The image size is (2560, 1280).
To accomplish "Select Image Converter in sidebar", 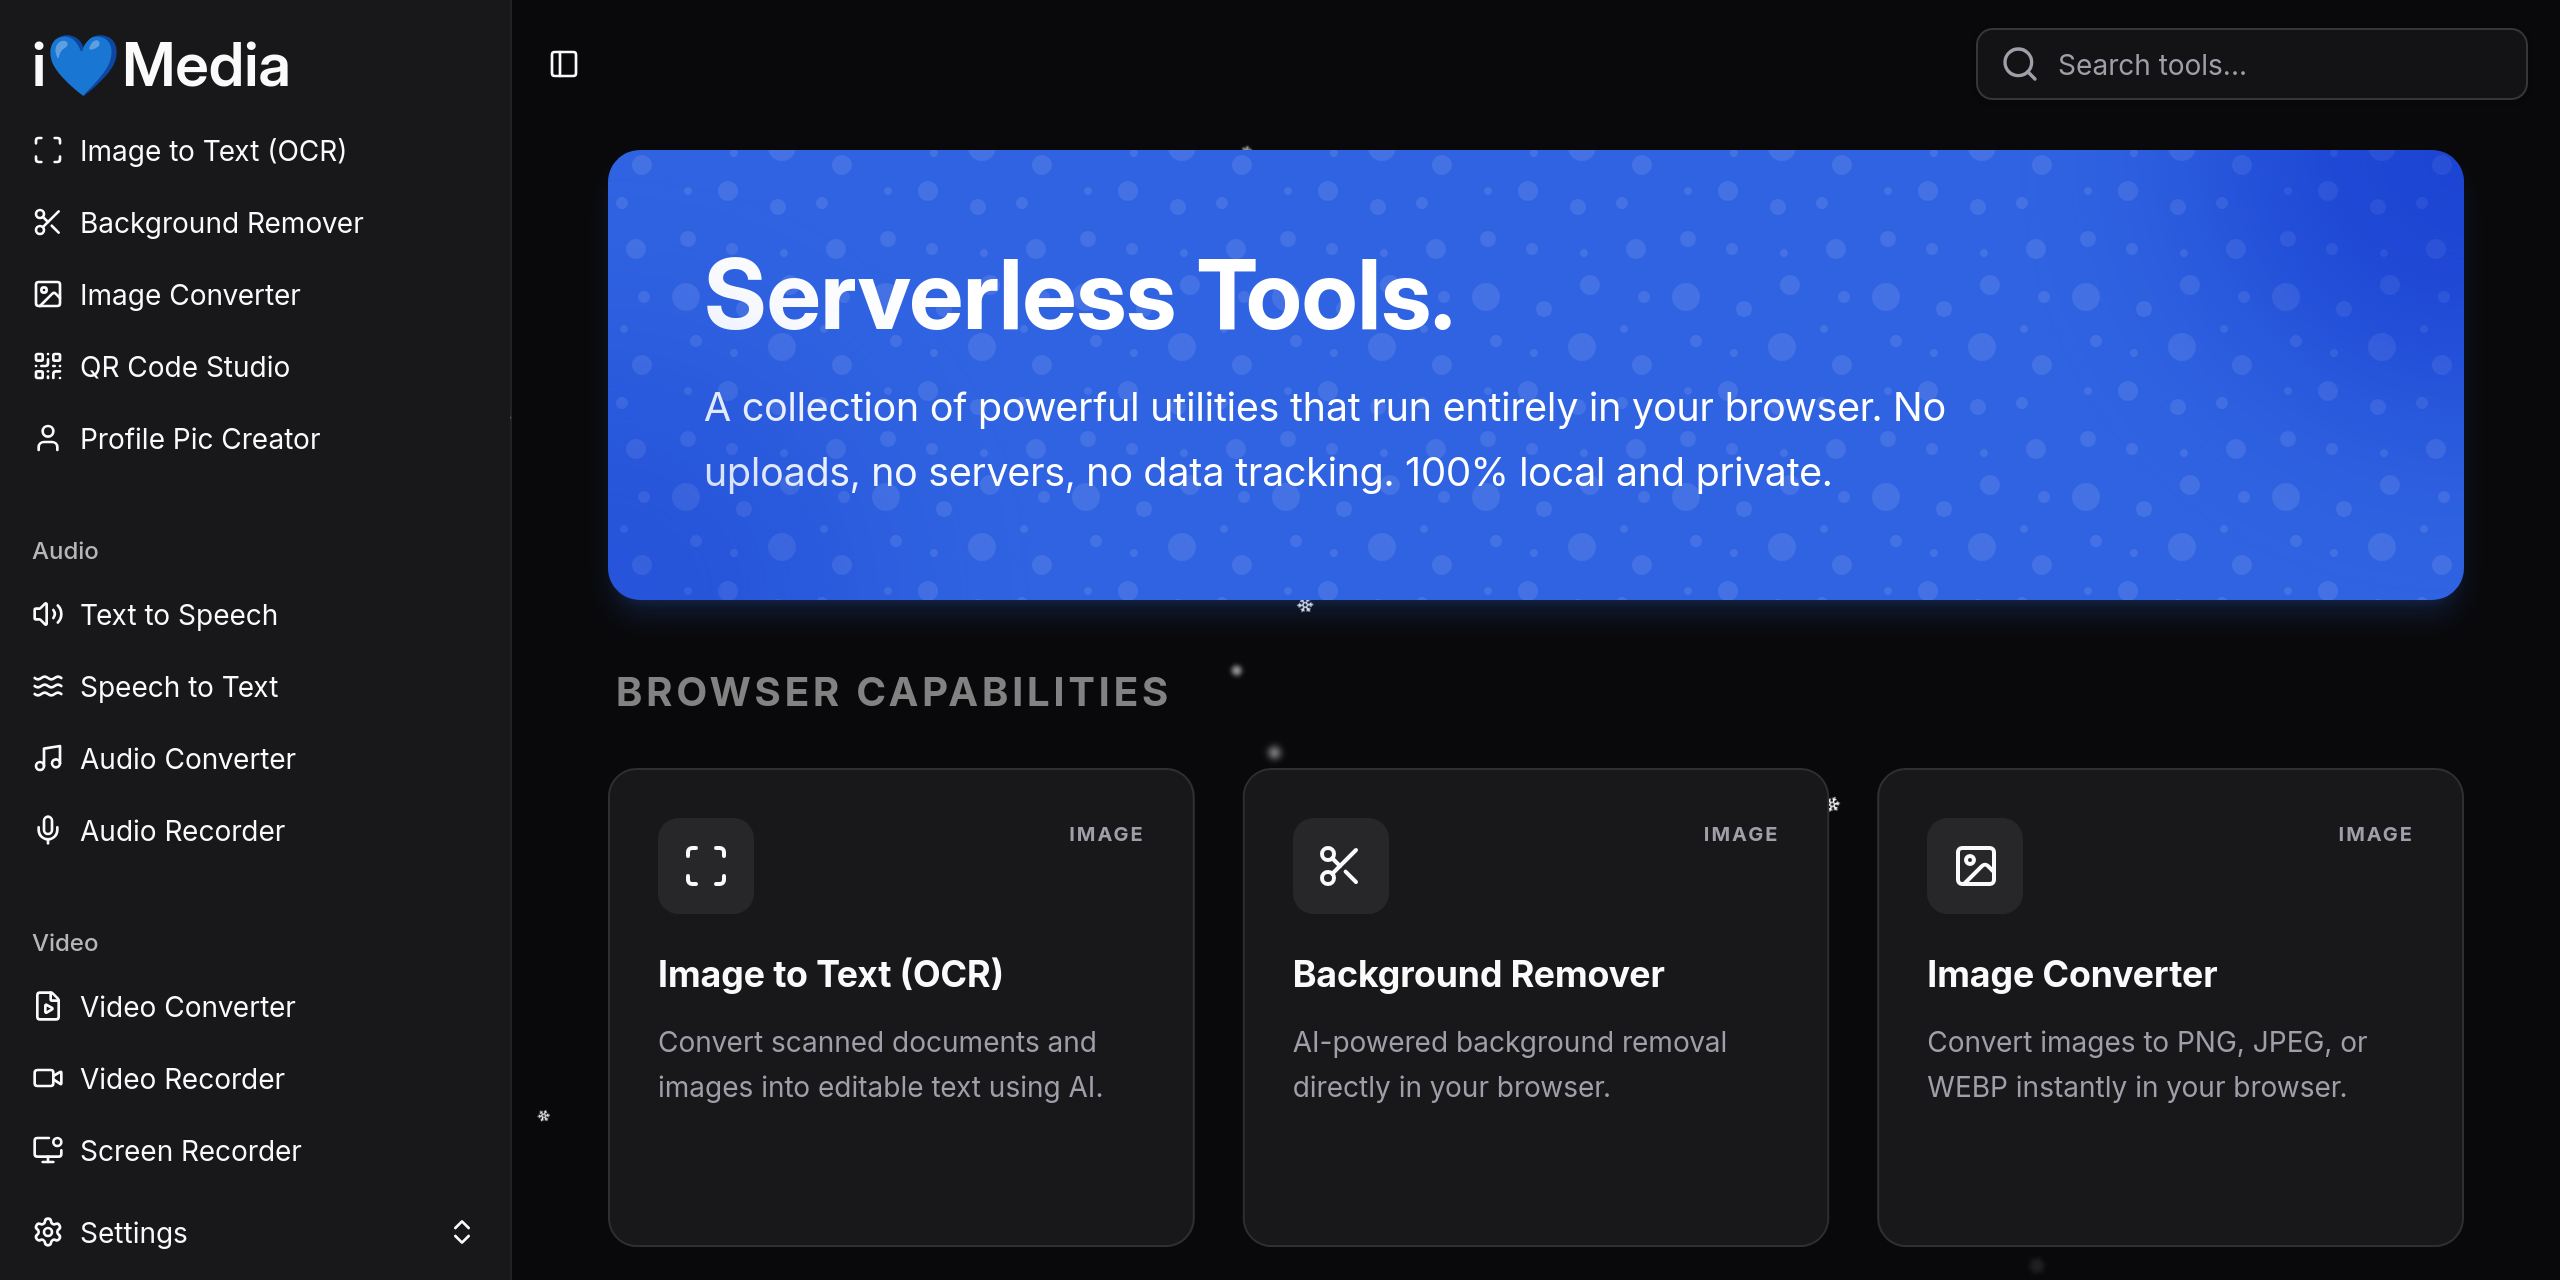I will point(189,295).
